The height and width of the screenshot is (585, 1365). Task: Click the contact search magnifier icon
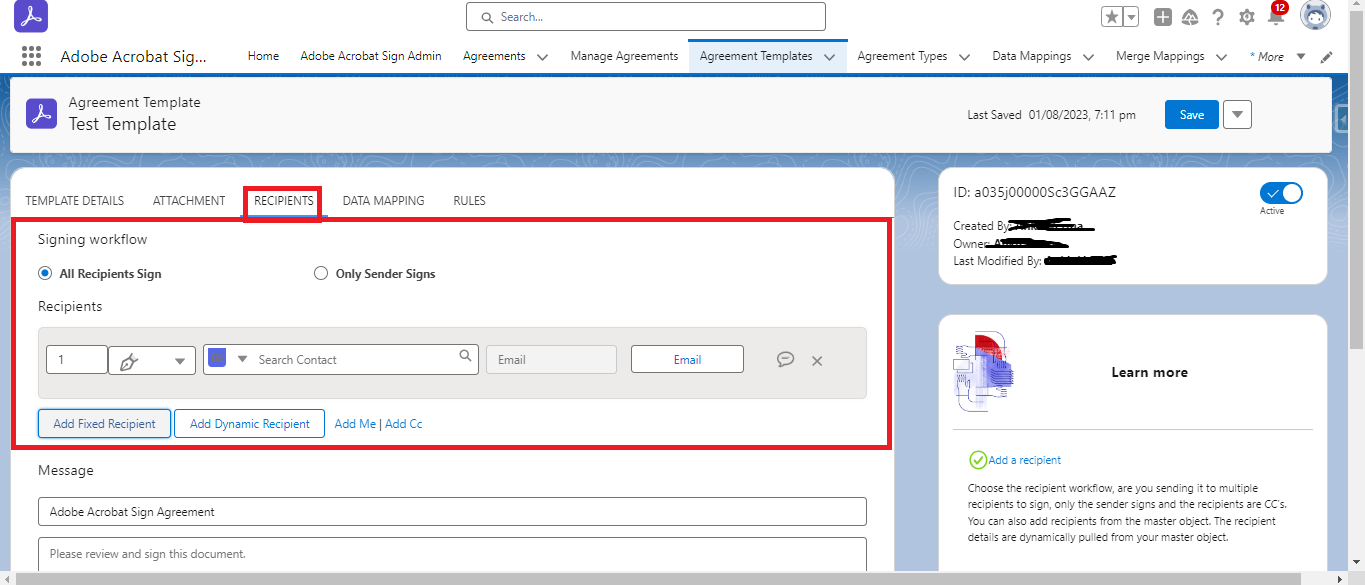pos(465,355)
